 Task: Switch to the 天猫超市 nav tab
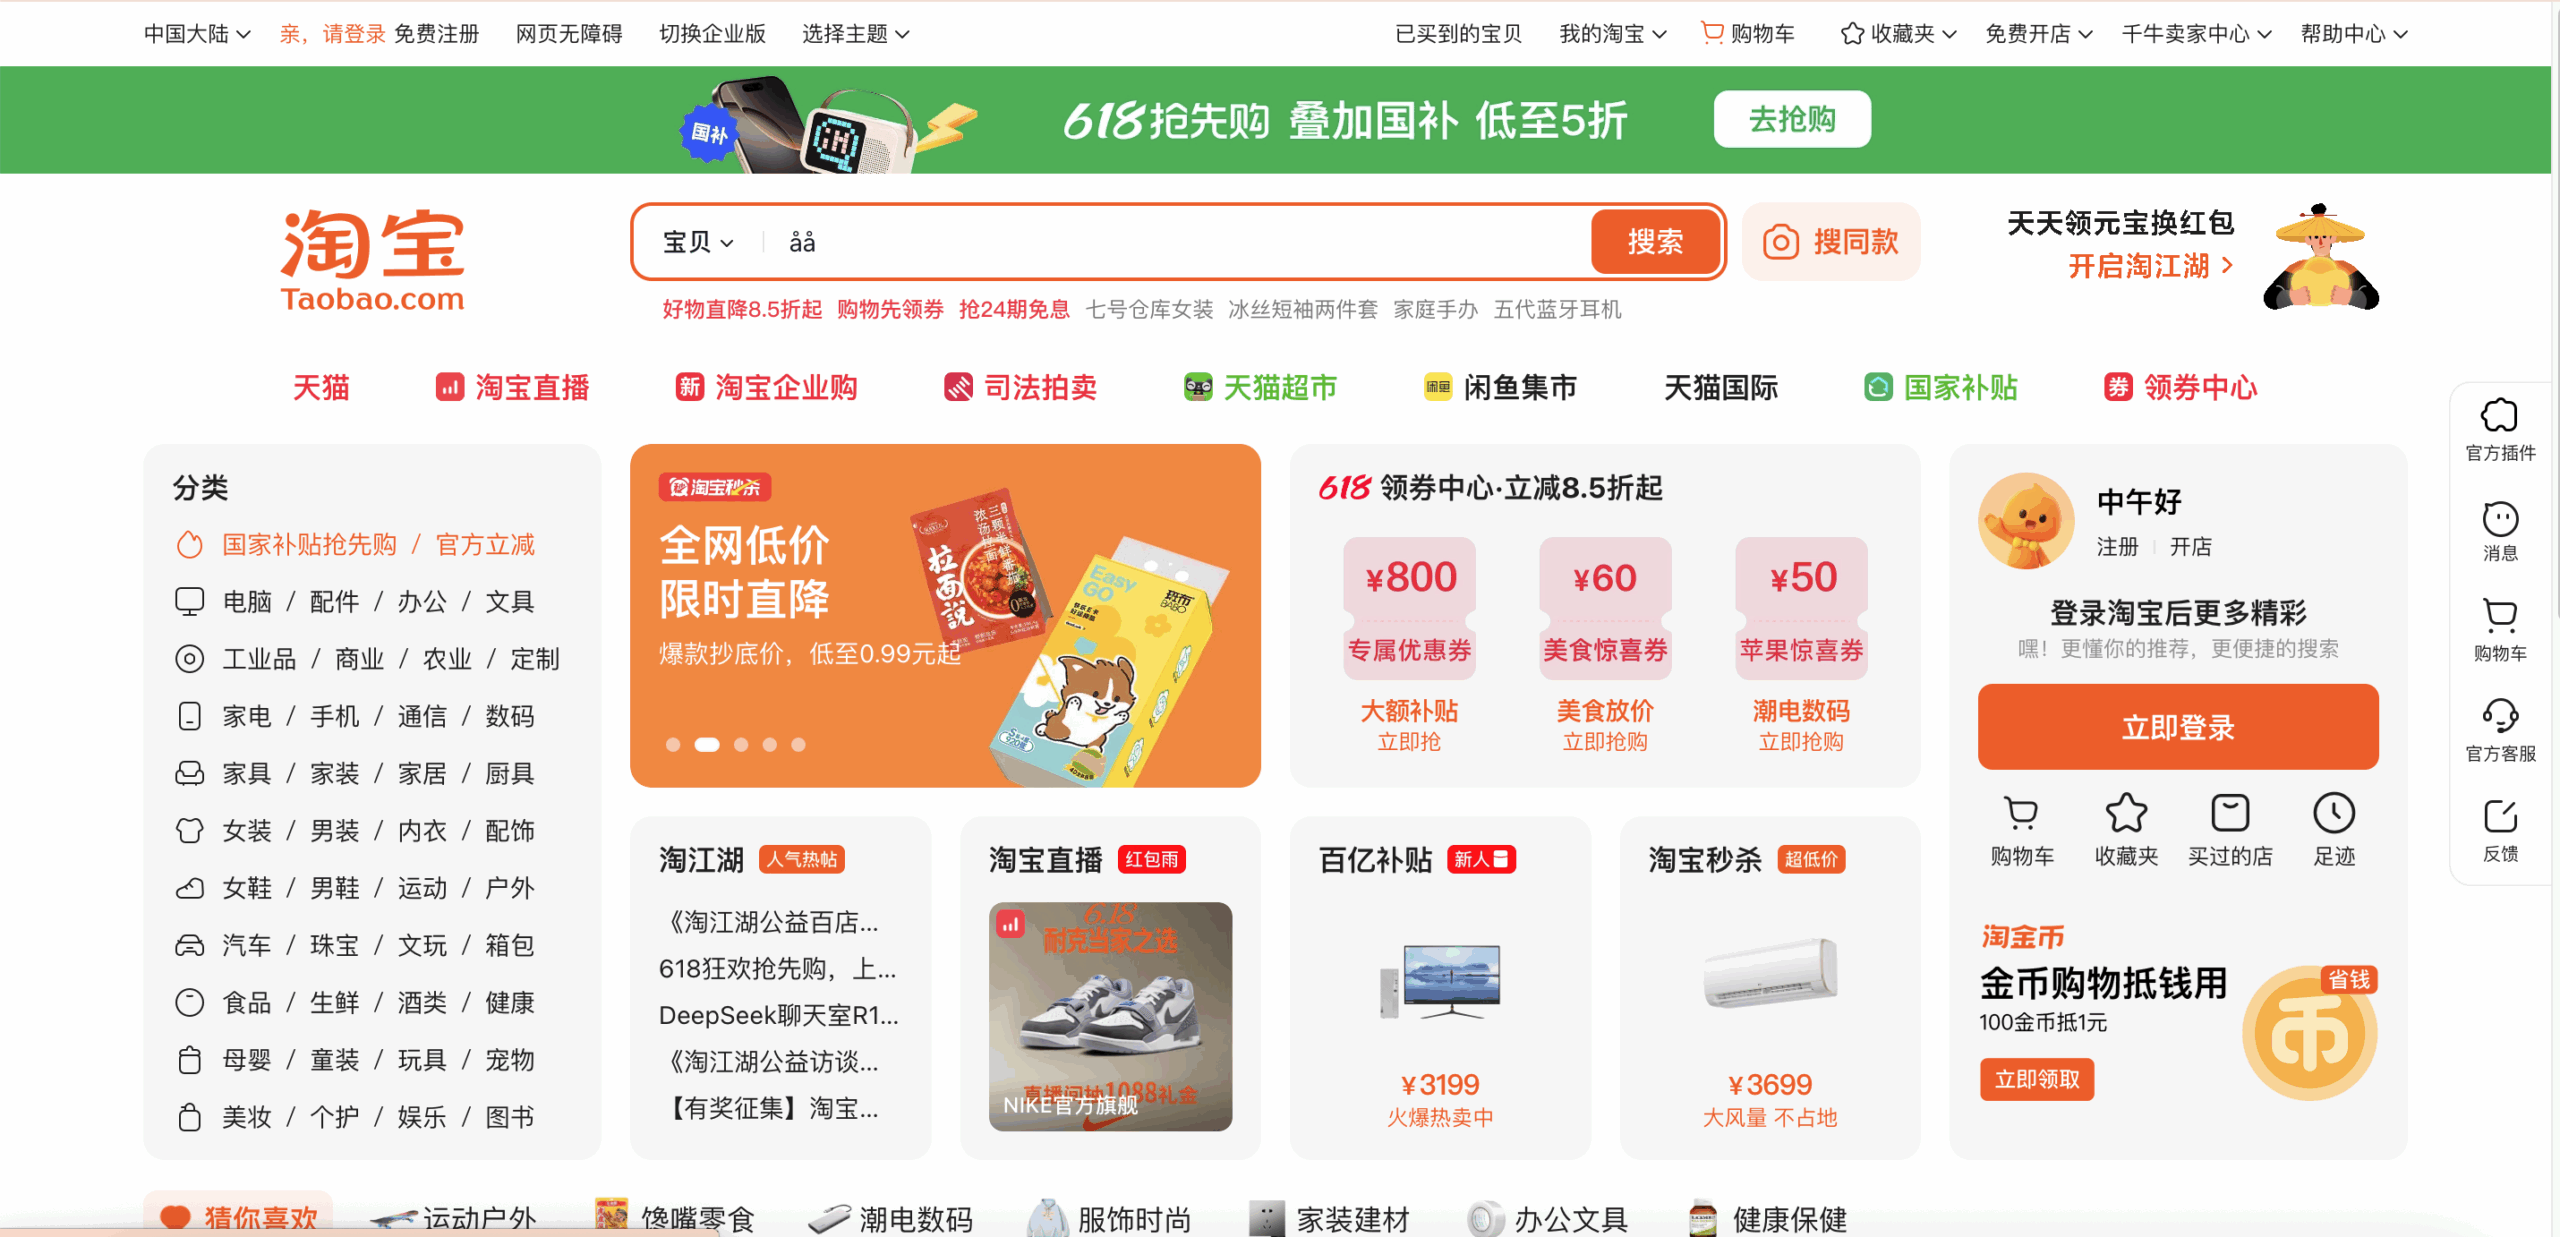pyautogui.click(x=1260, y=387)
